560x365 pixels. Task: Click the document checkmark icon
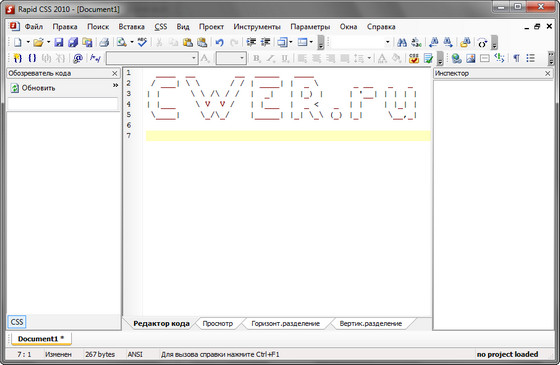tap(428, 58)
